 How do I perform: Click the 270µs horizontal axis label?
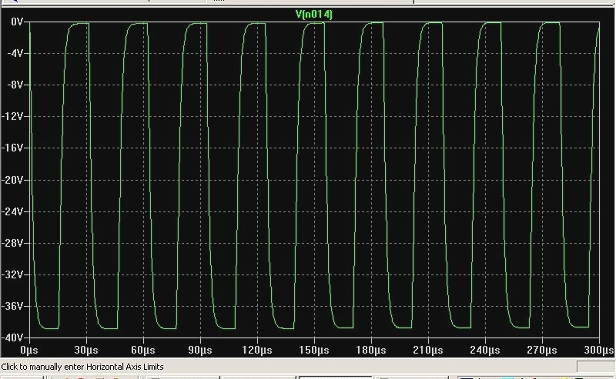click(542, 350)
